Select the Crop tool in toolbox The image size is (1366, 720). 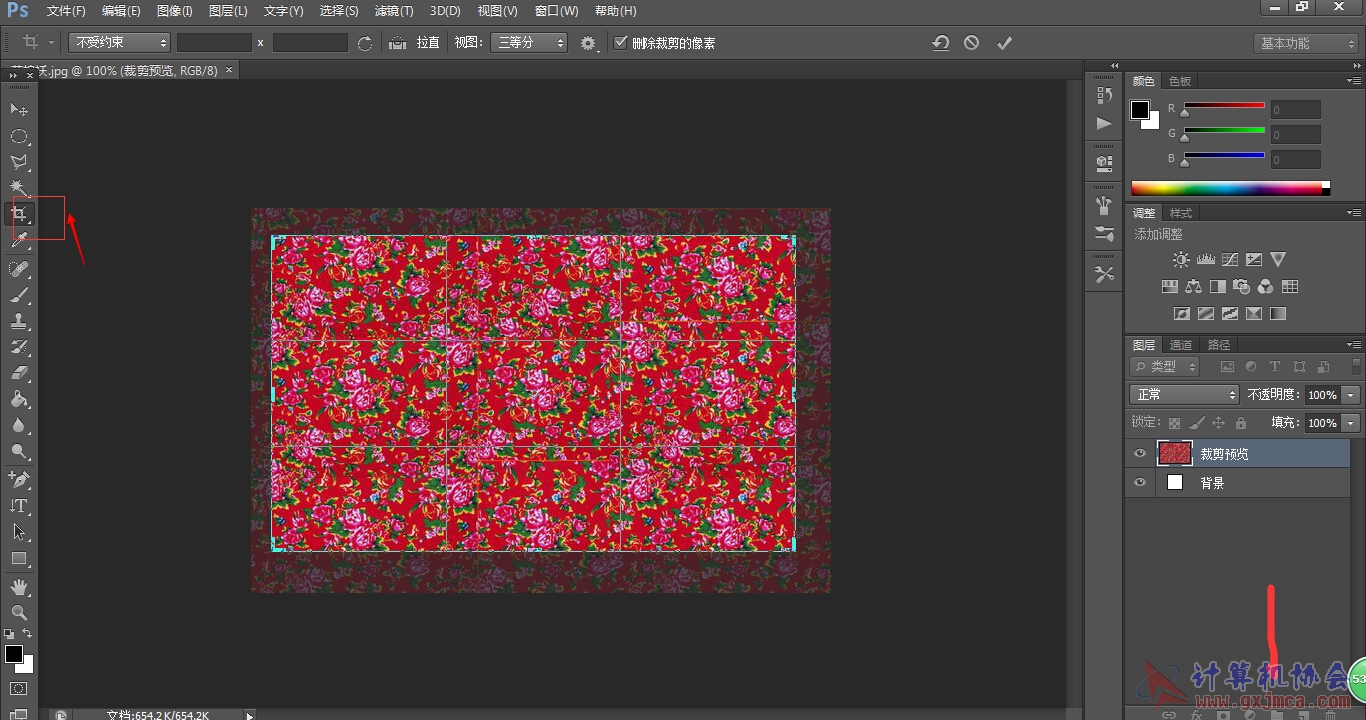click(x=19, y=214)
